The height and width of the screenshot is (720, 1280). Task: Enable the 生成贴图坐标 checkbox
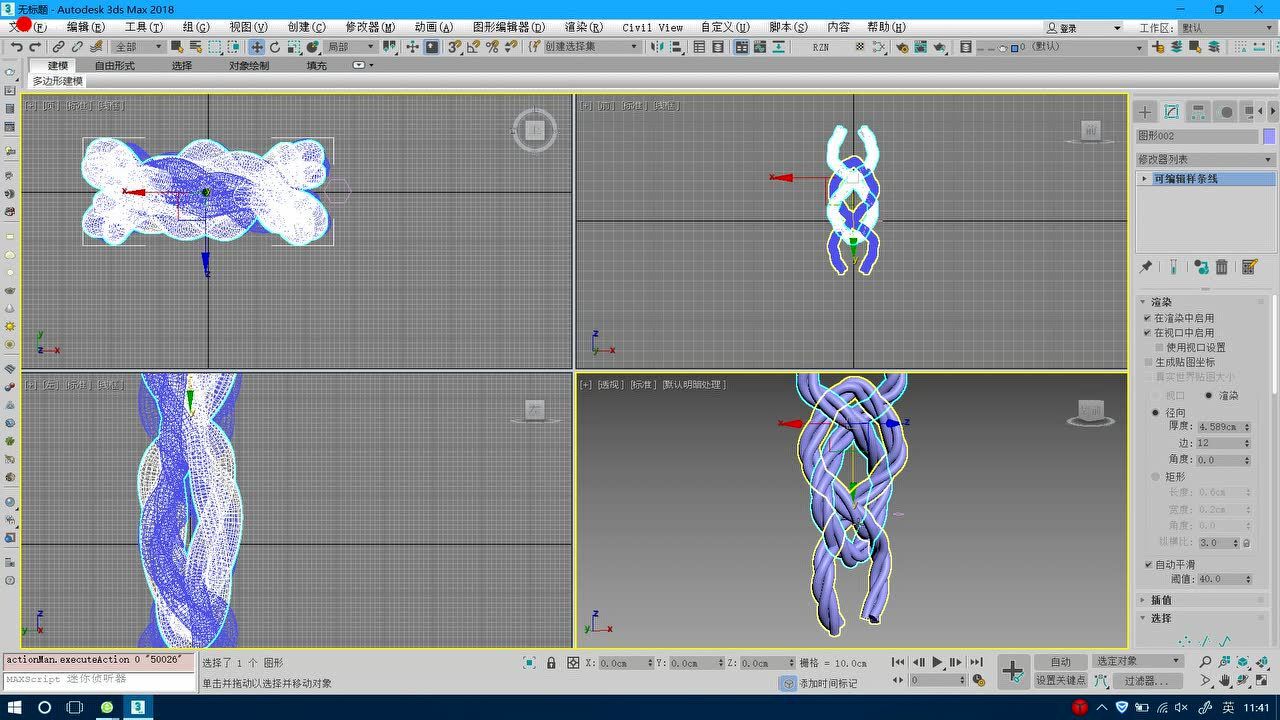pos(1148,362)
